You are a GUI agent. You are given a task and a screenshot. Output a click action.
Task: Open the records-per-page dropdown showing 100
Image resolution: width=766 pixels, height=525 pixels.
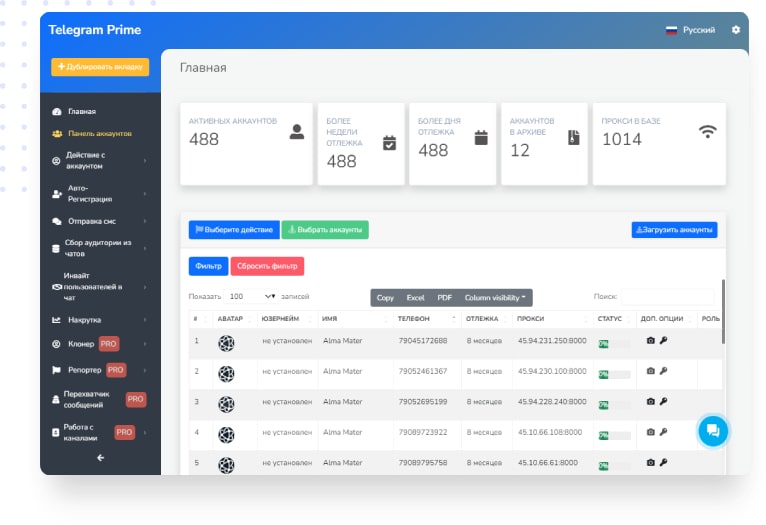[251, 297]
